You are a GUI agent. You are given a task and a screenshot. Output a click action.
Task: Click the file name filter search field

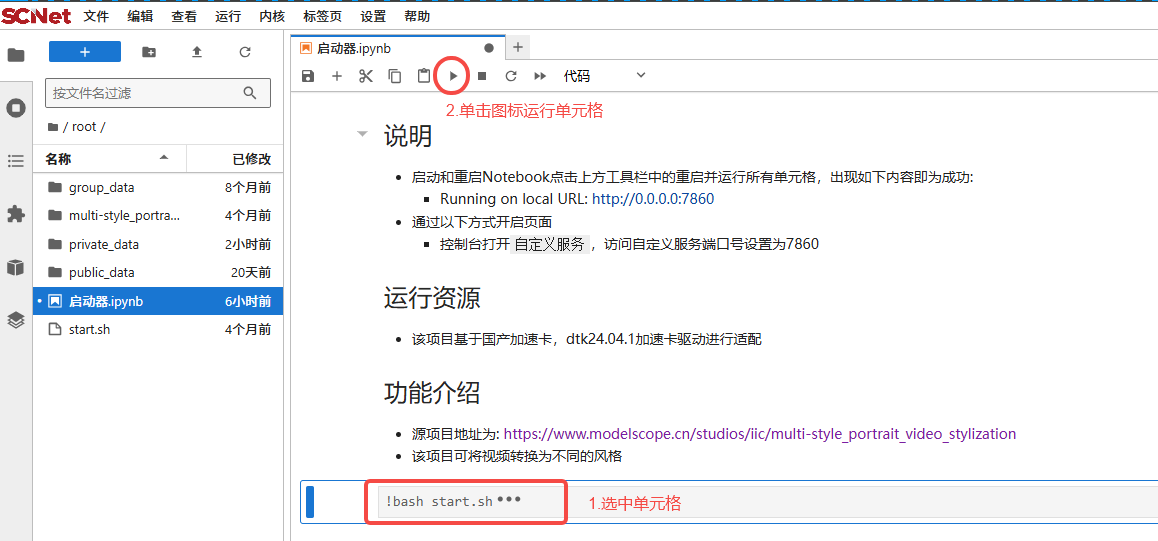click(x=145, y=93)
